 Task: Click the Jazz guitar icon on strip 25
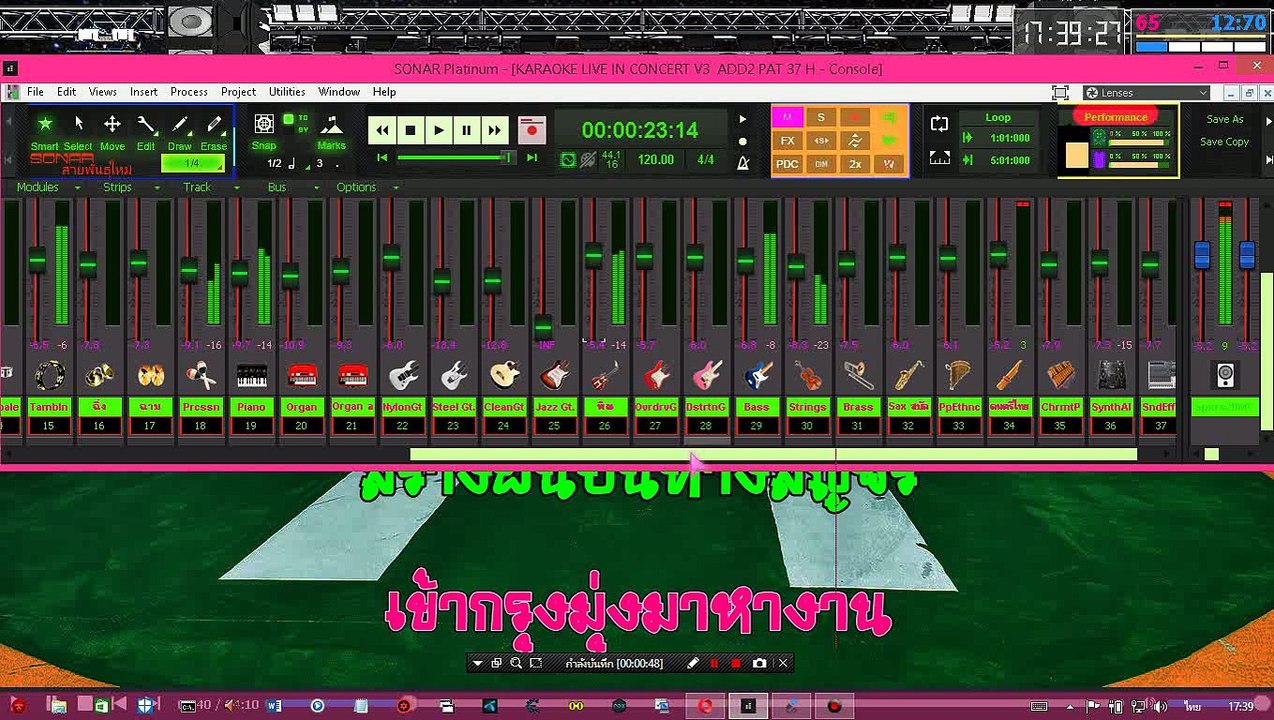point(555,375)
